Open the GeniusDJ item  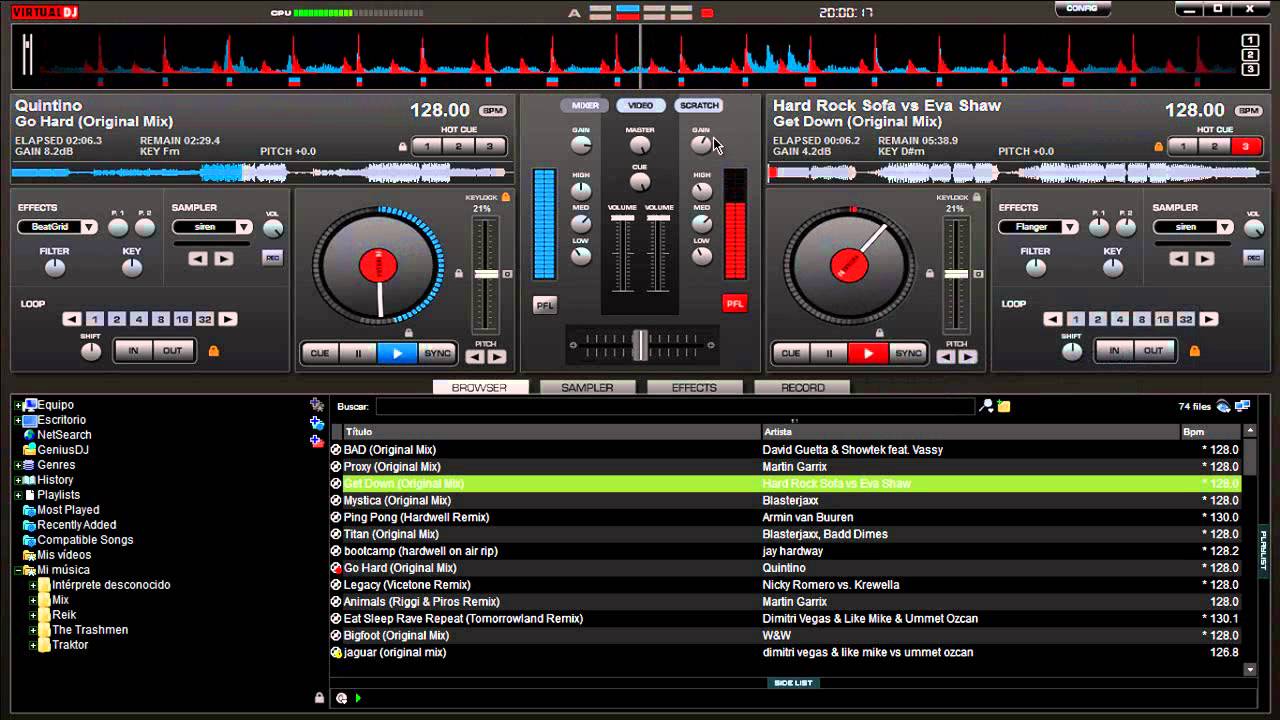[63, 450]
